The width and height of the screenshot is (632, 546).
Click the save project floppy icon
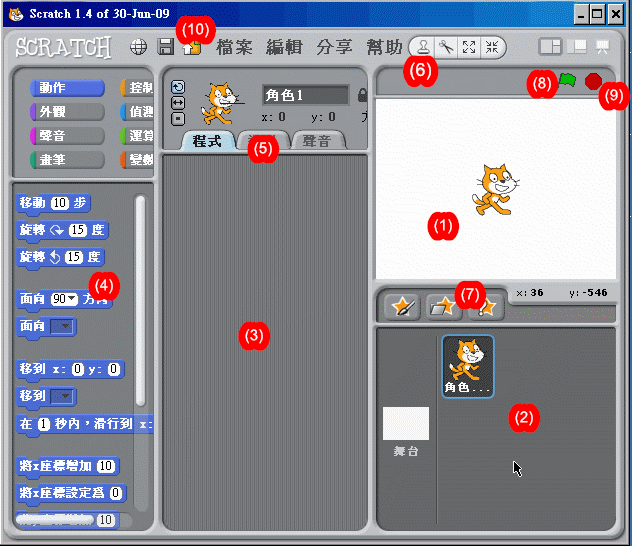(166, 47)
